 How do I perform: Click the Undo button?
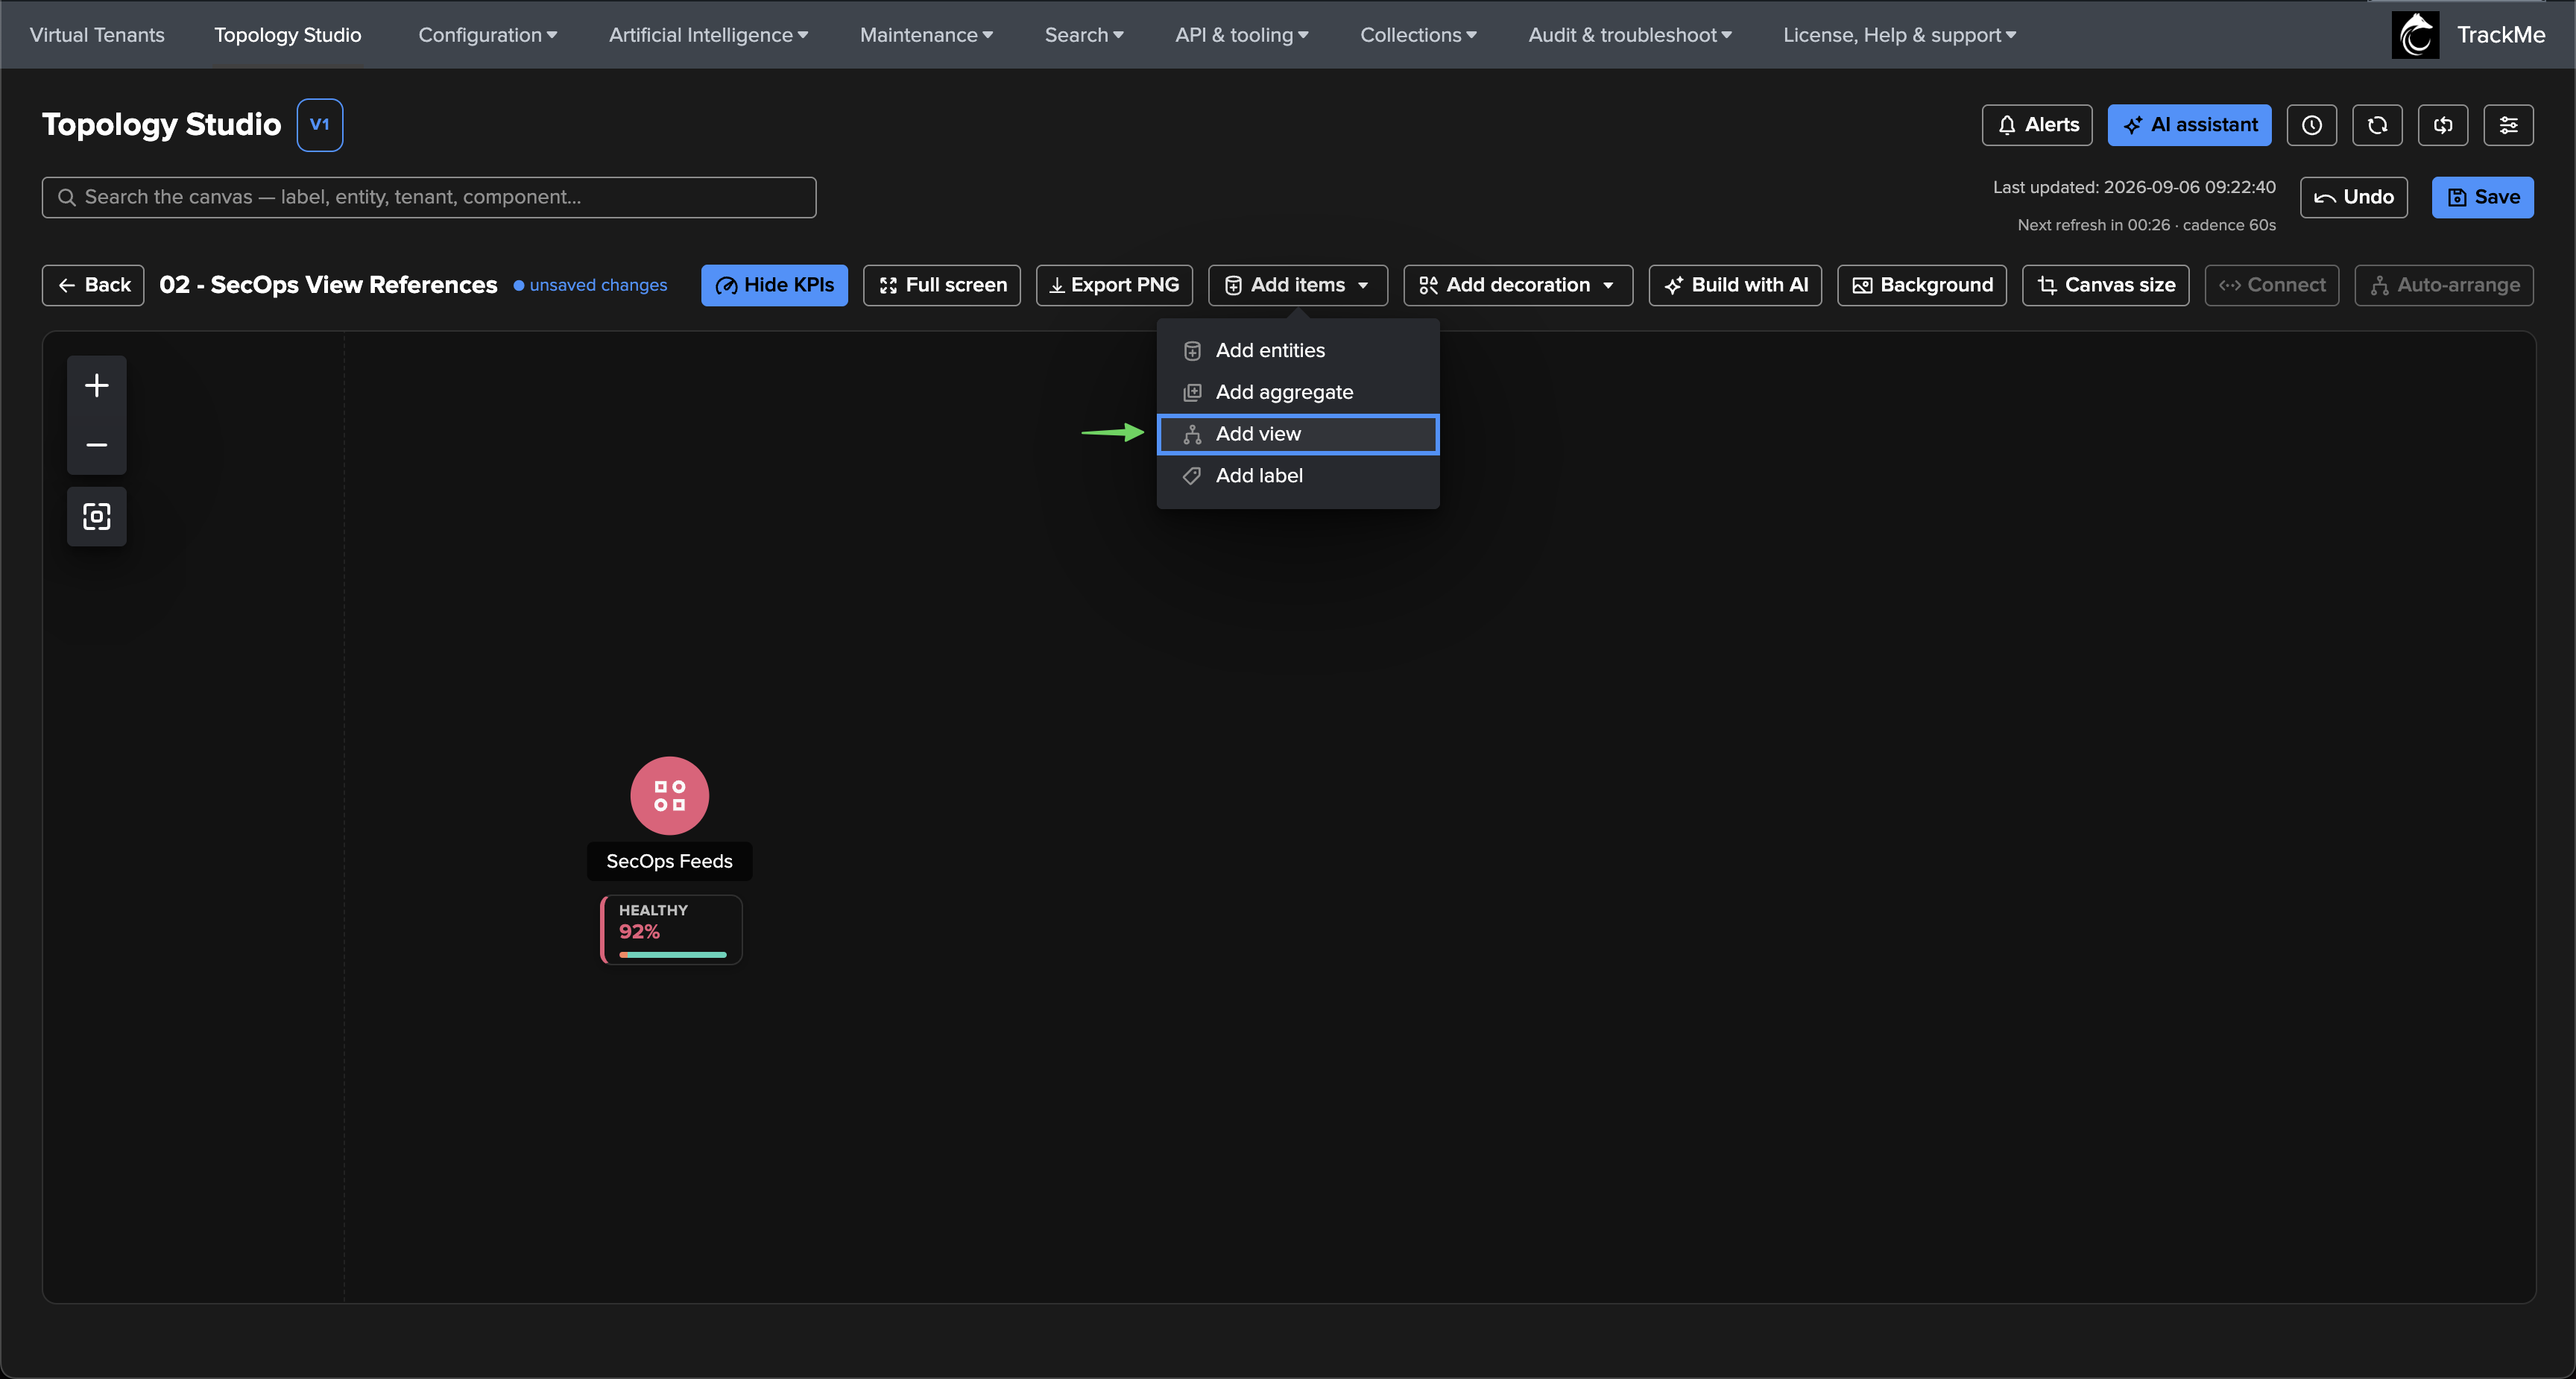pyautogui.click(x=2353, y=197)
